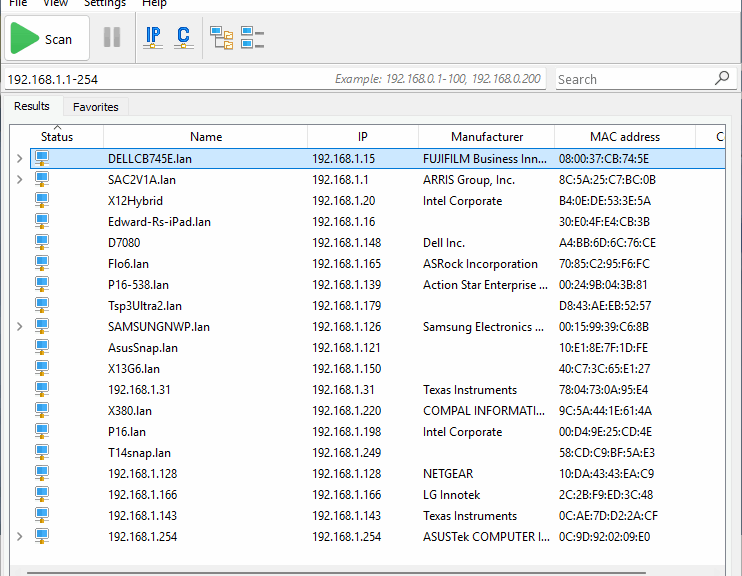Click MAC address 0C:AE:7D:D2:2A:CF
This screenshot has width=742, height=576.
coord(608,516)
